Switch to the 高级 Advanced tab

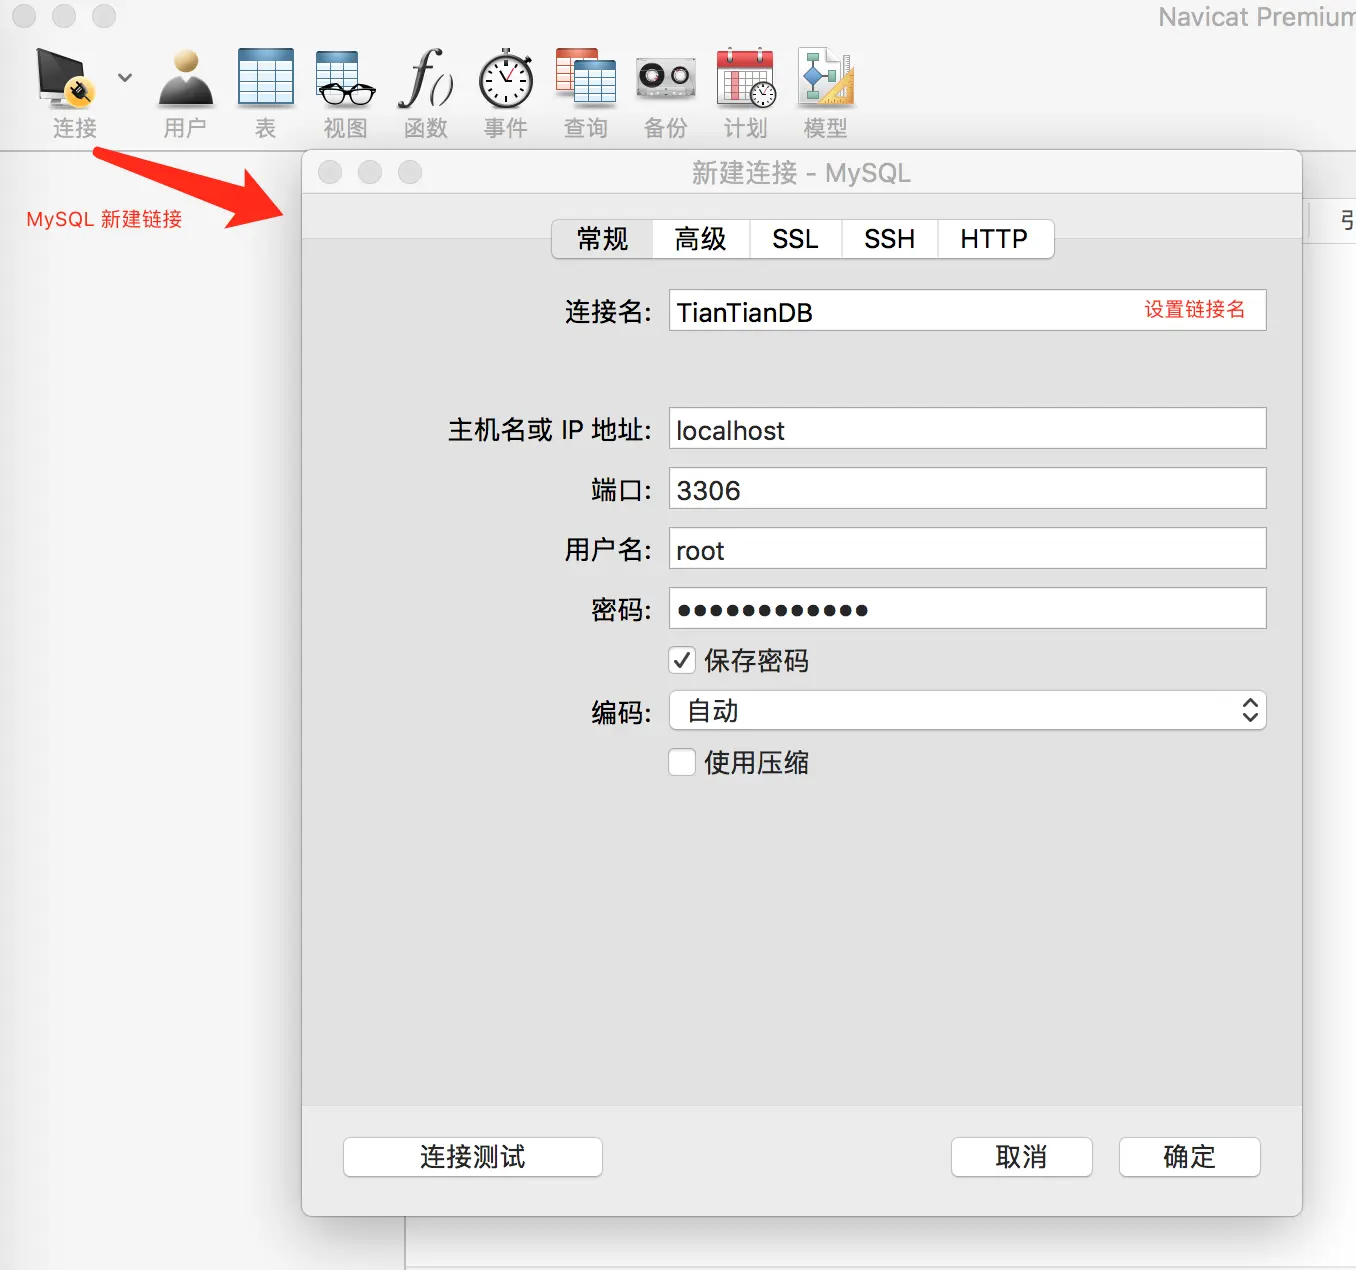coord(700,239)
